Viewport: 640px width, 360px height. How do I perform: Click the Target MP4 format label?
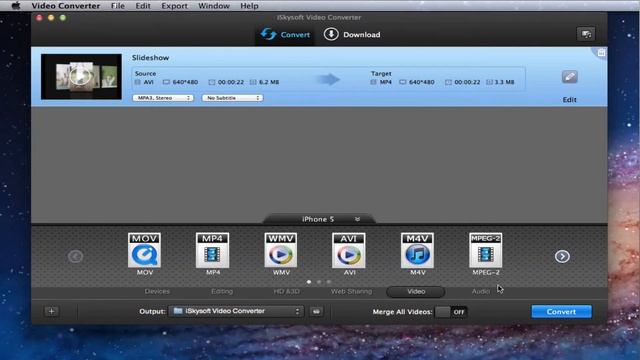click(x=385, y=82)
